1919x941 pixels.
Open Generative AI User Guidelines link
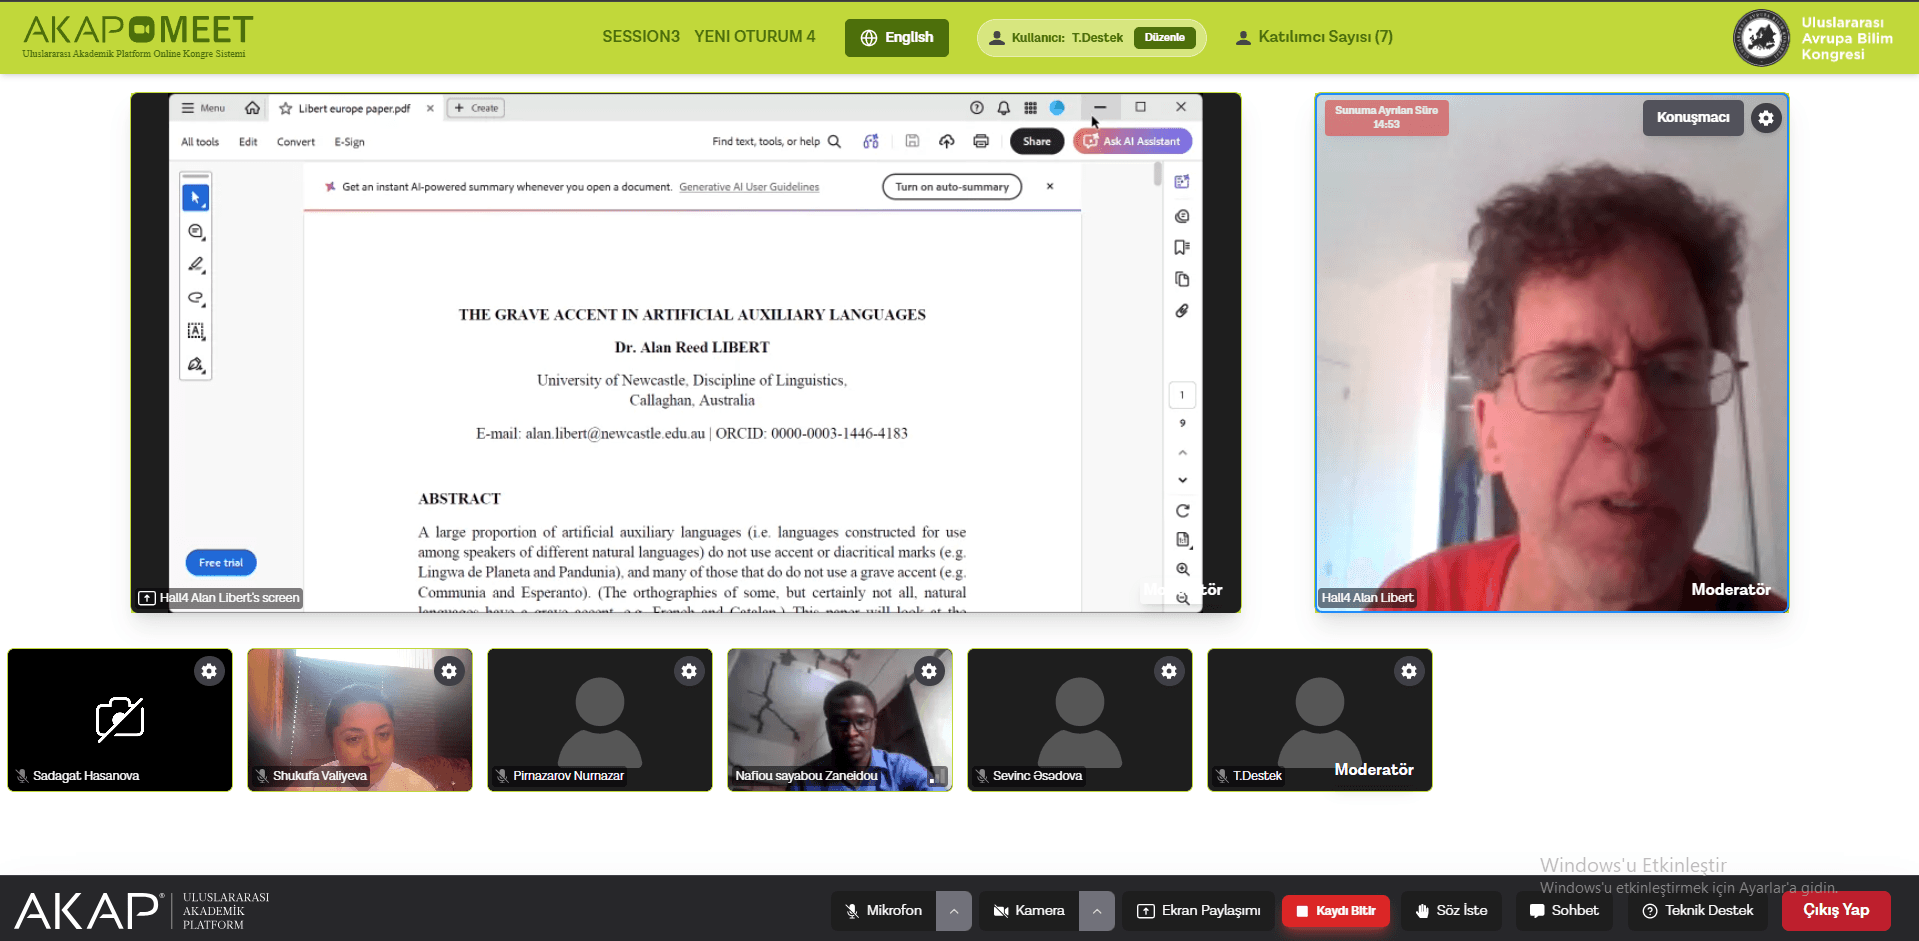[x=749, y=187]
